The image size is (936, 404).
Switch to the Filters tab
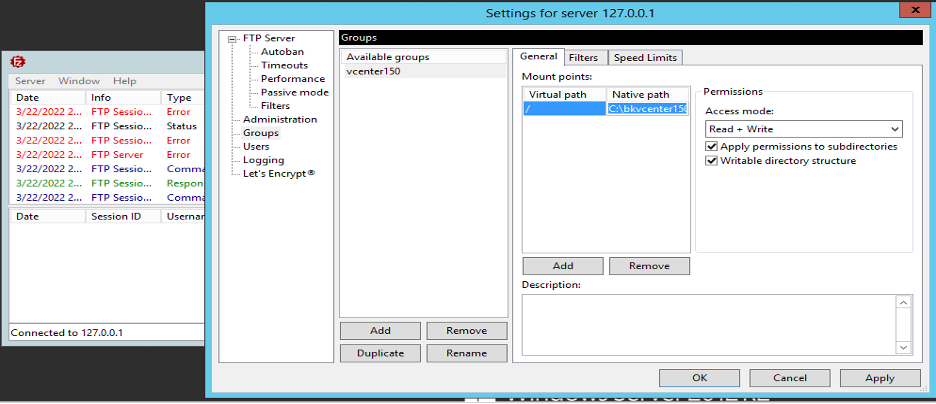tap(583, 58)
